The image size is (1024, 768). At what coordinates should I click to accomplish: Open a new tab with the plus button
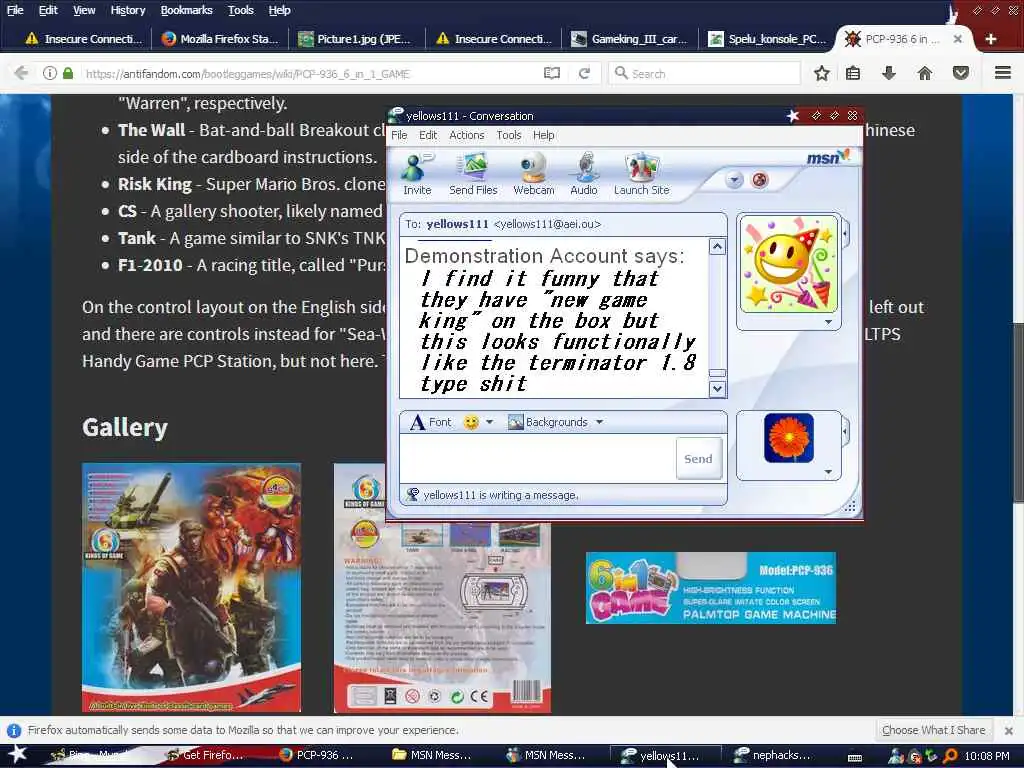pos(990,39)
